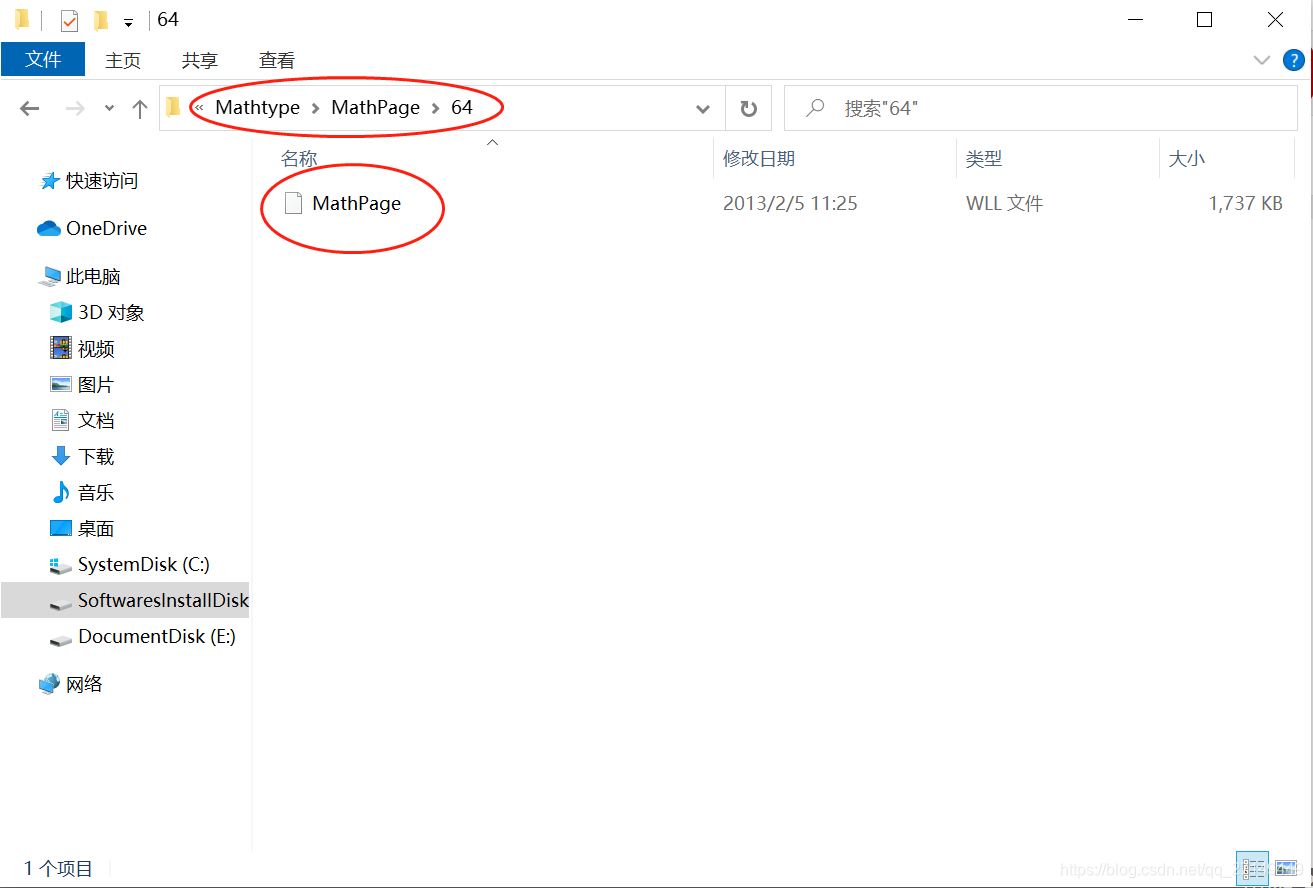The width and height of the screenshot is (1313, 888).
Task: Collapse the ribbon with the chevron
Action: (1261, 60)
